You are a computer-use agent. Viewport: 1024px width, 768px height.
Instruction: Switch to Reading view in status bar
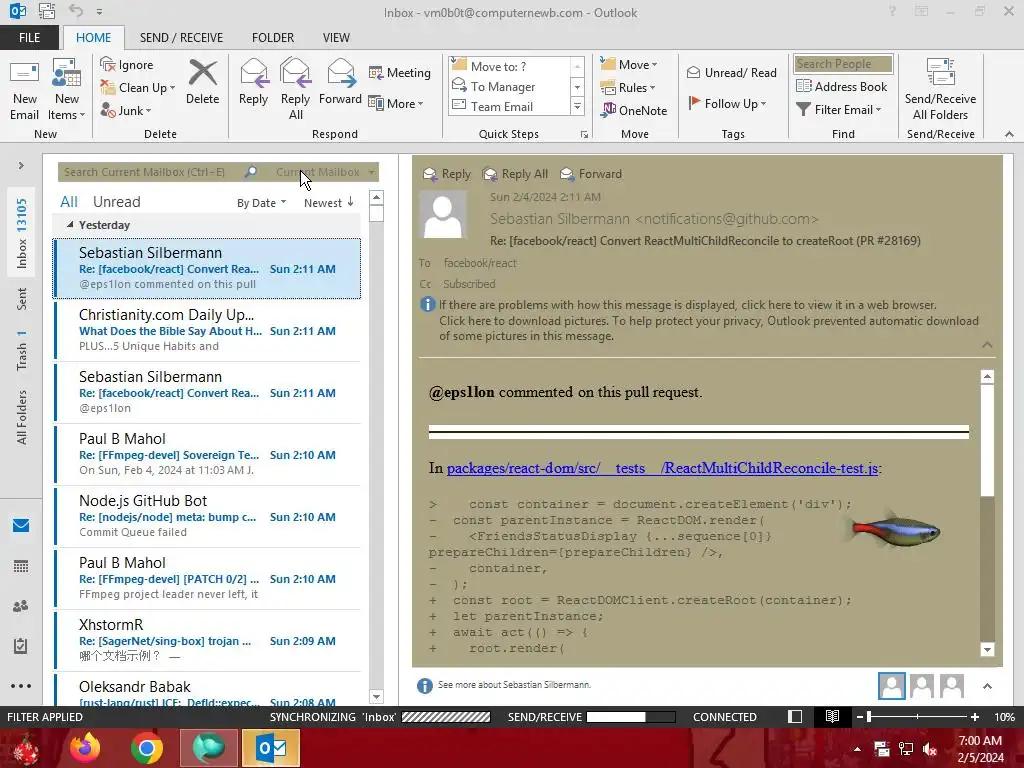(832, 716)
